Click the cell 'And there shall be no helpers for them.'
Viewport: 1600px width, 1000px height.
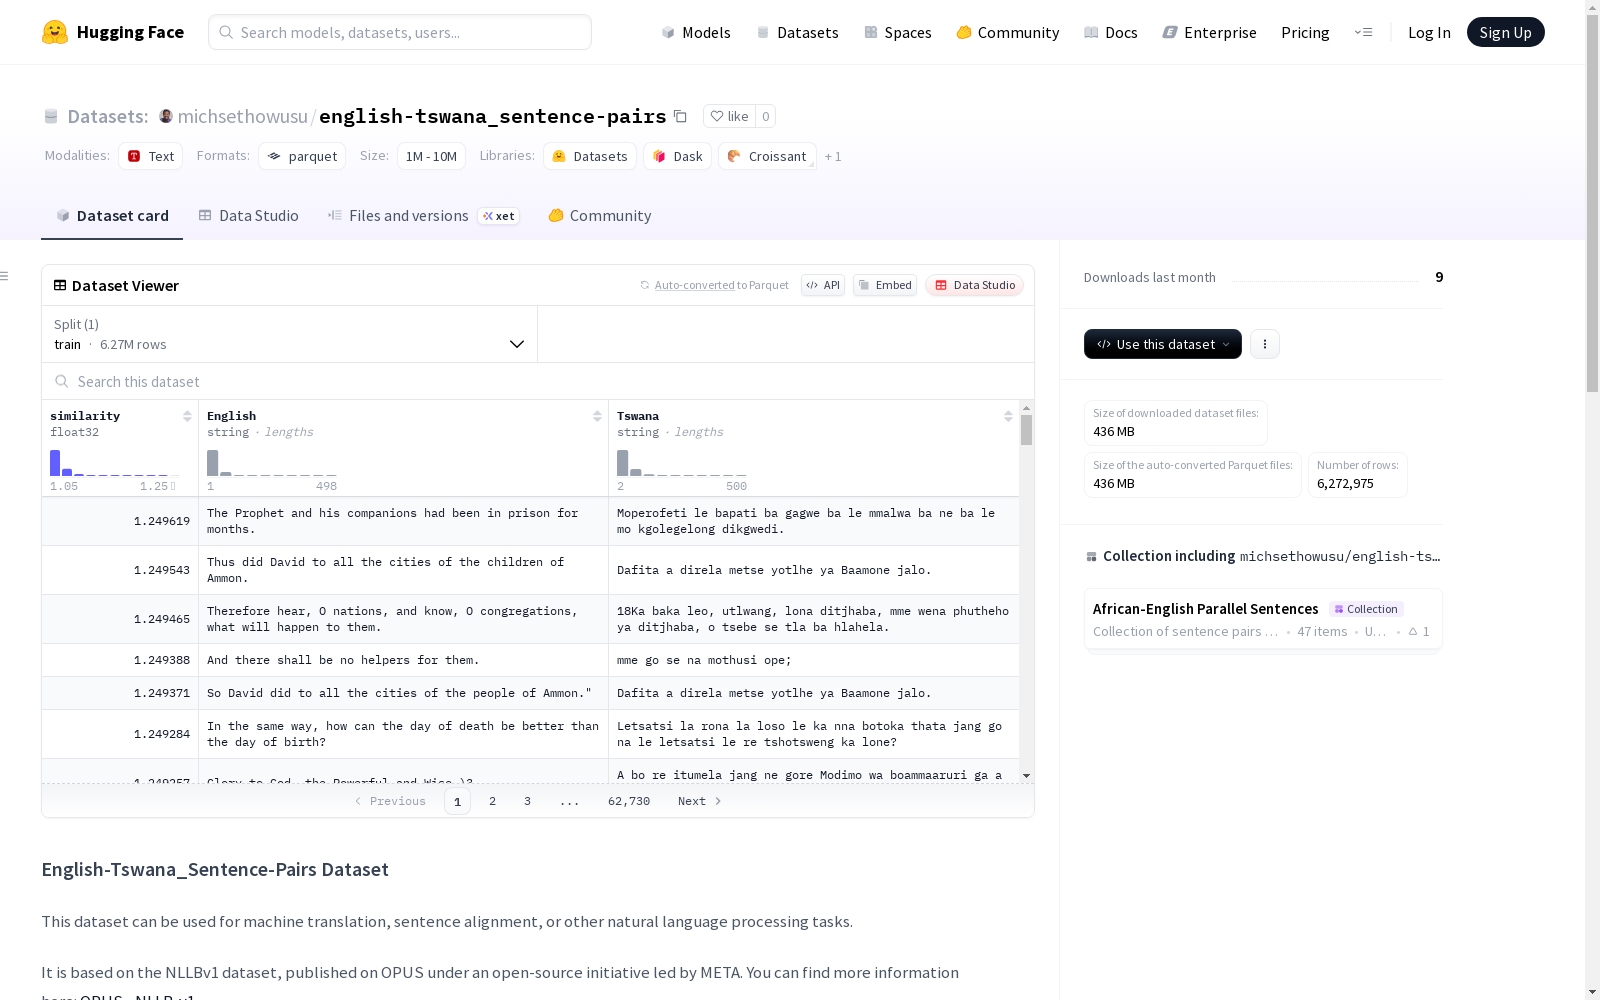click(x=403, y=660)
